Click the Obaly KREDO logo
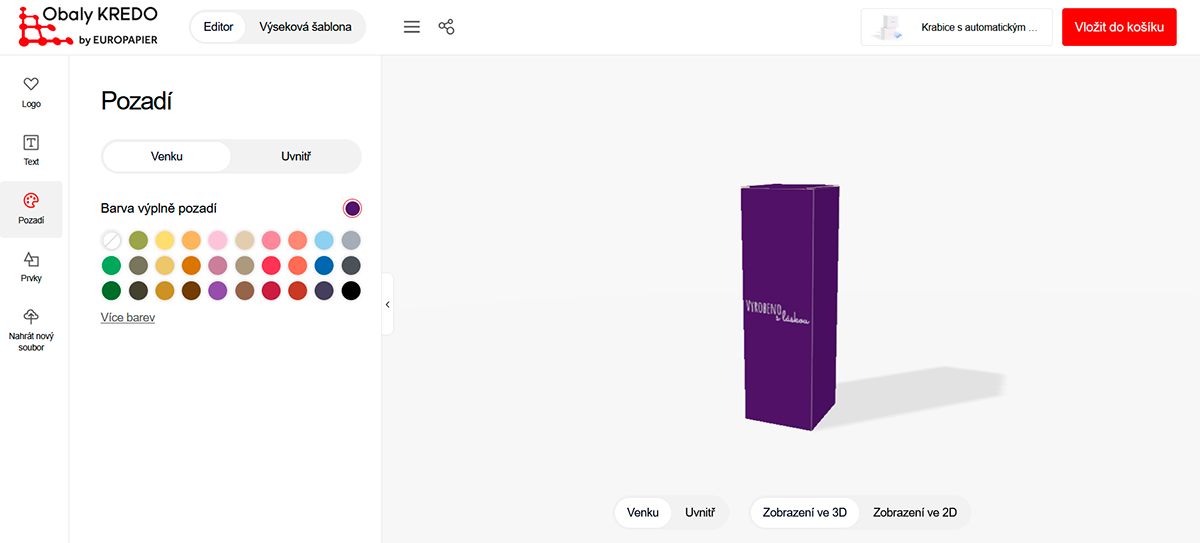Image resolution: width=1200 pixels, height=543 pixels. 88,27
